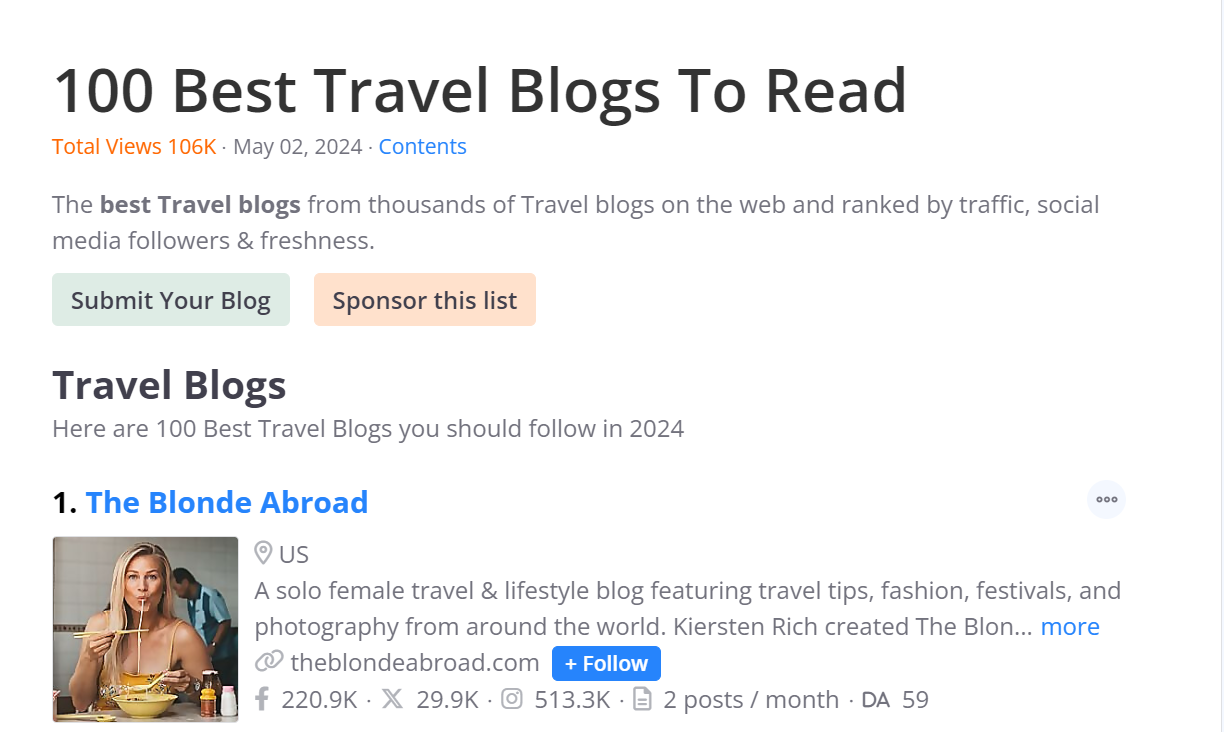Click the posts-per-month document icon
Viewport: 1224px width, 732px height.
pyautogui.click(x=642, y=699)
